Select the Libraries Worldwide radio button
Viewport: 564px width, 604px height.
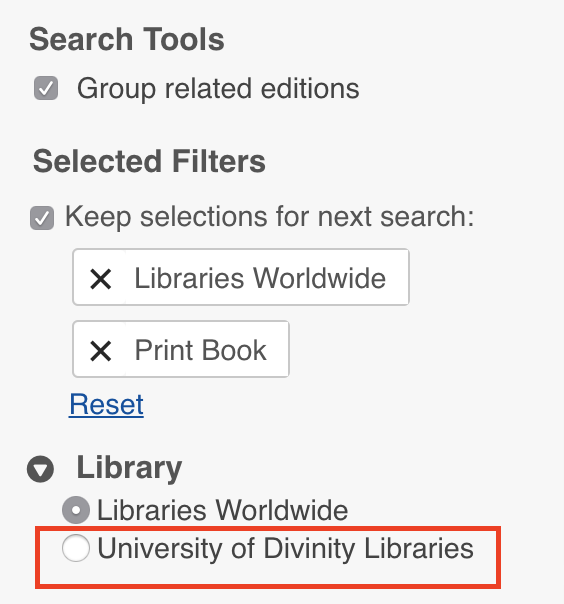76,510
